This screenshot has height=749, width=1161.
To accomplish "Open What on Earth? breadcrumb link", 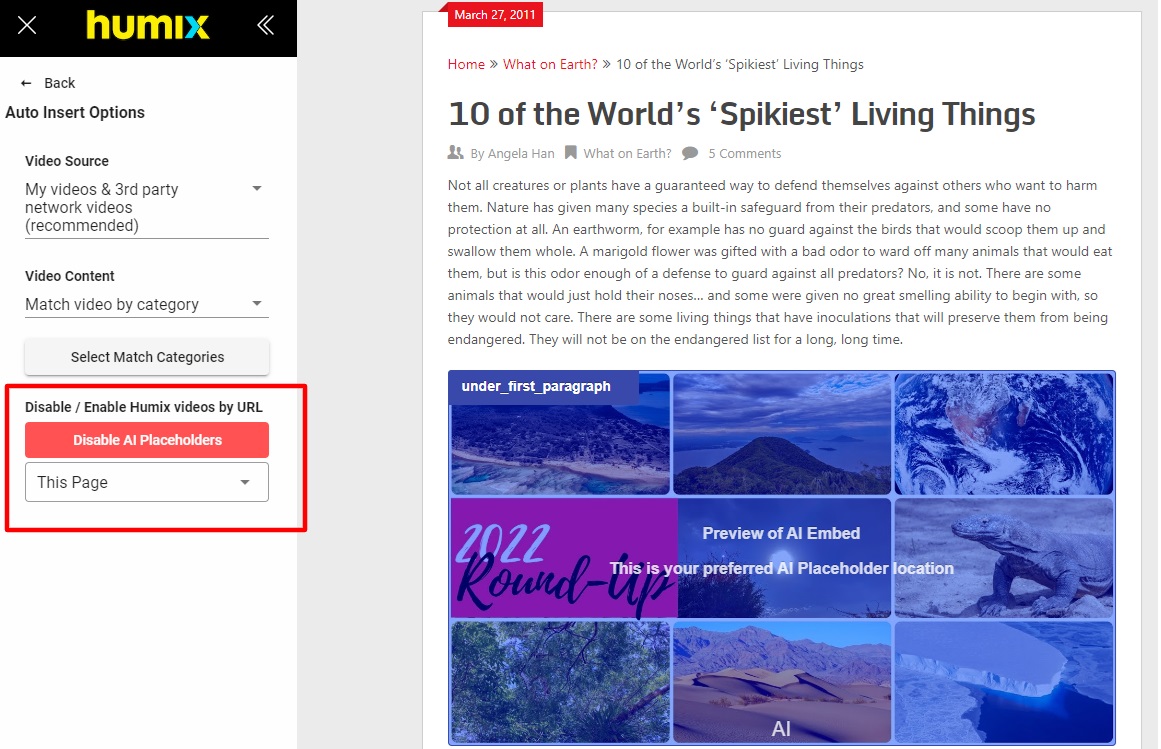I will [550, 64].
